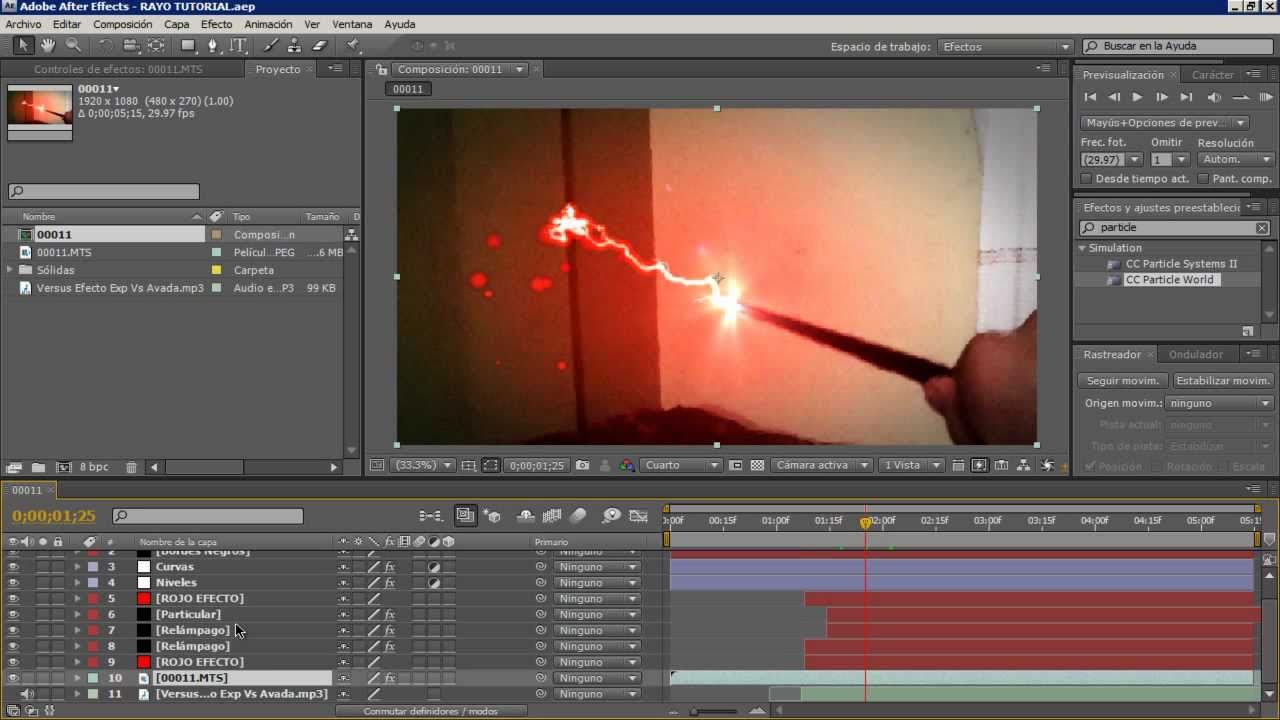The height and width of the screenshot is (720, 1280).
Task: Select CC Particle World in effects list
Action: 1170,280
